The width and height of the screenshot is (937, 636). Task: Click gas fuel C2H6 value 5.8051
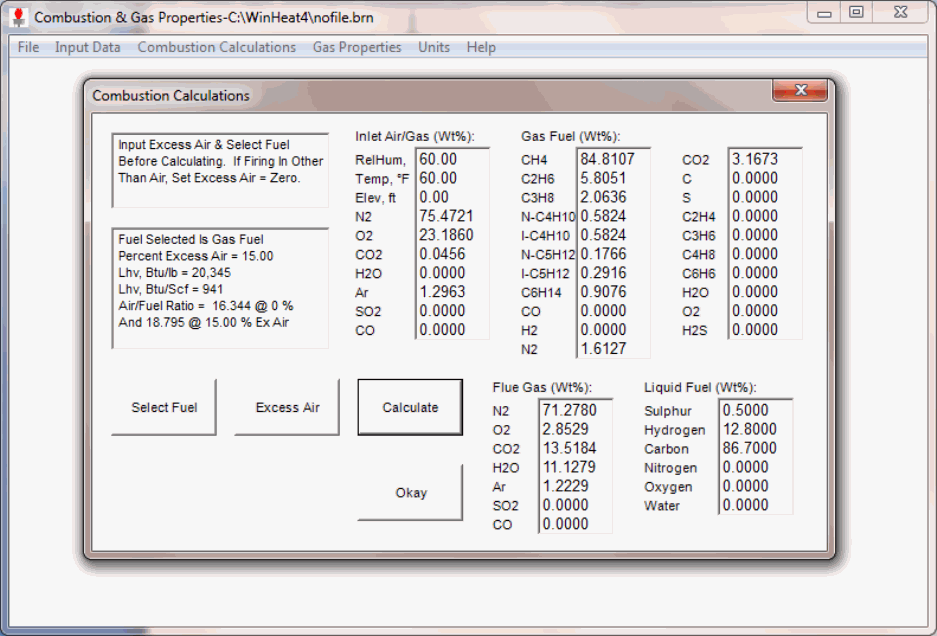coord(614,178)
